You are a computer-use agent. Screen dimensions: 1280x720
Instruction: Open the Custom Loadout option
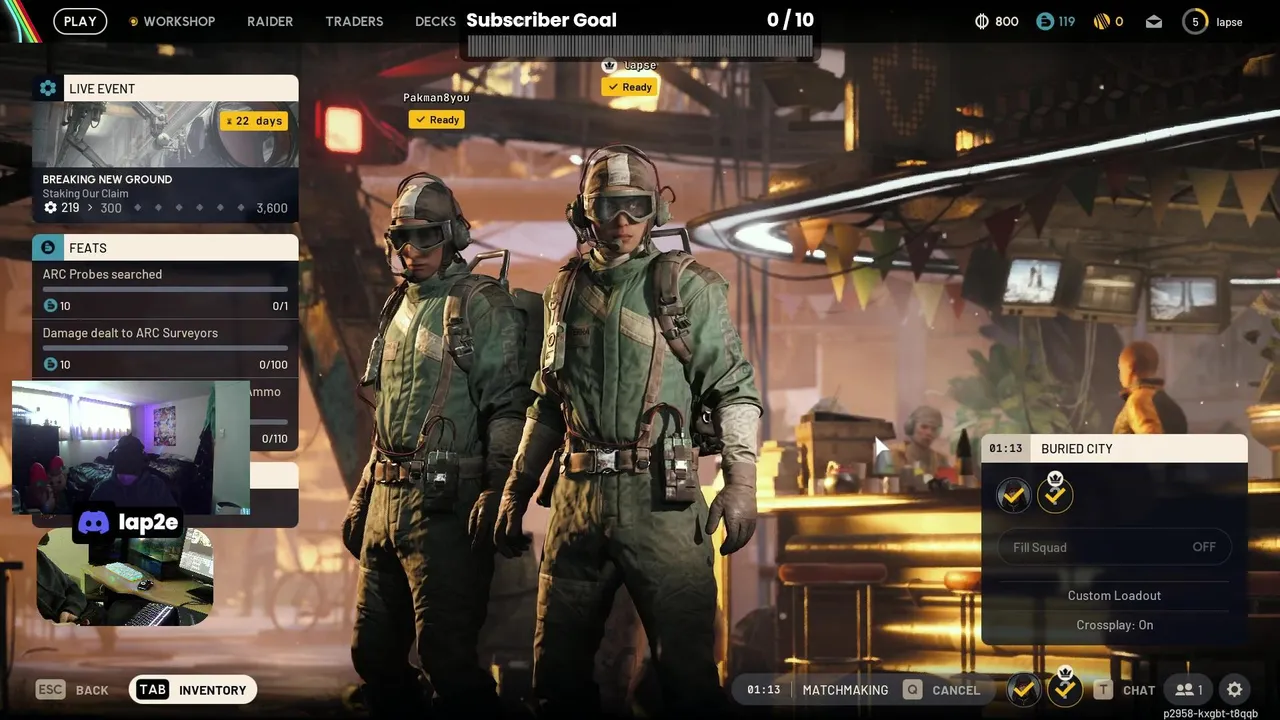click(1114, 595)
